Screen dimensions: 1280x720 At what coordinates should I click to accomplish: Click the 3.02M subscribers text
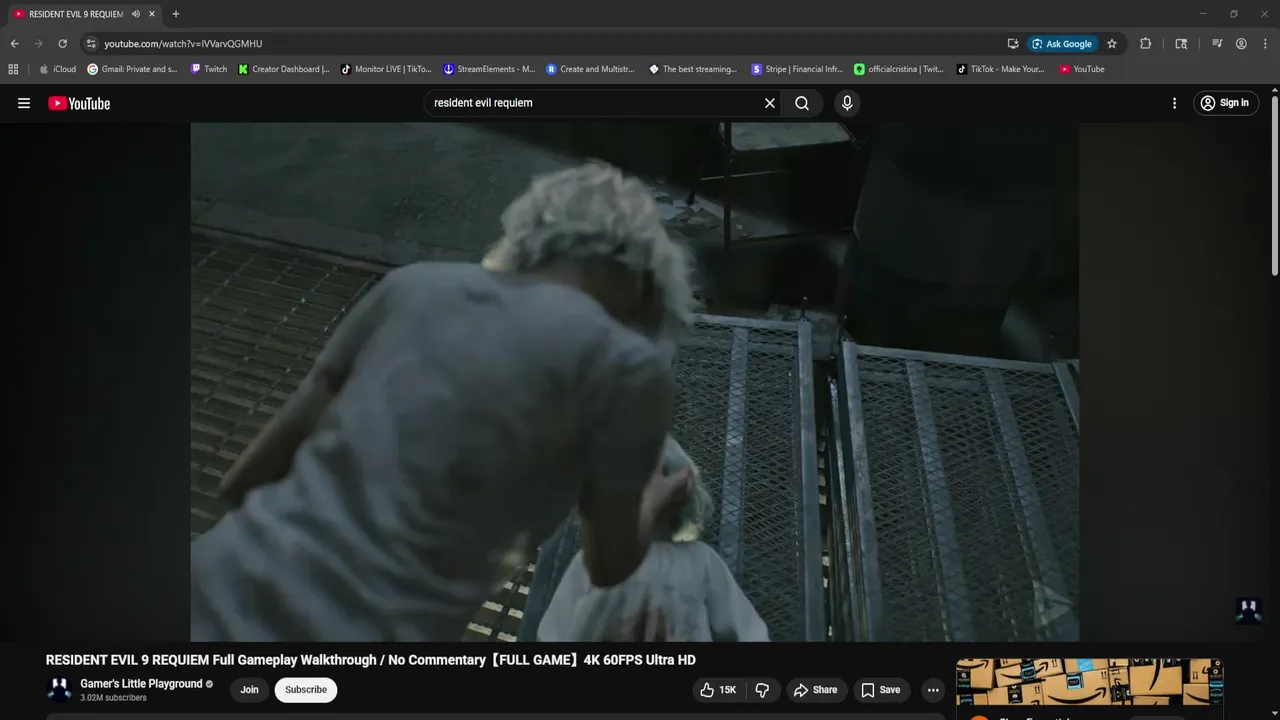[x=113, y=698]
